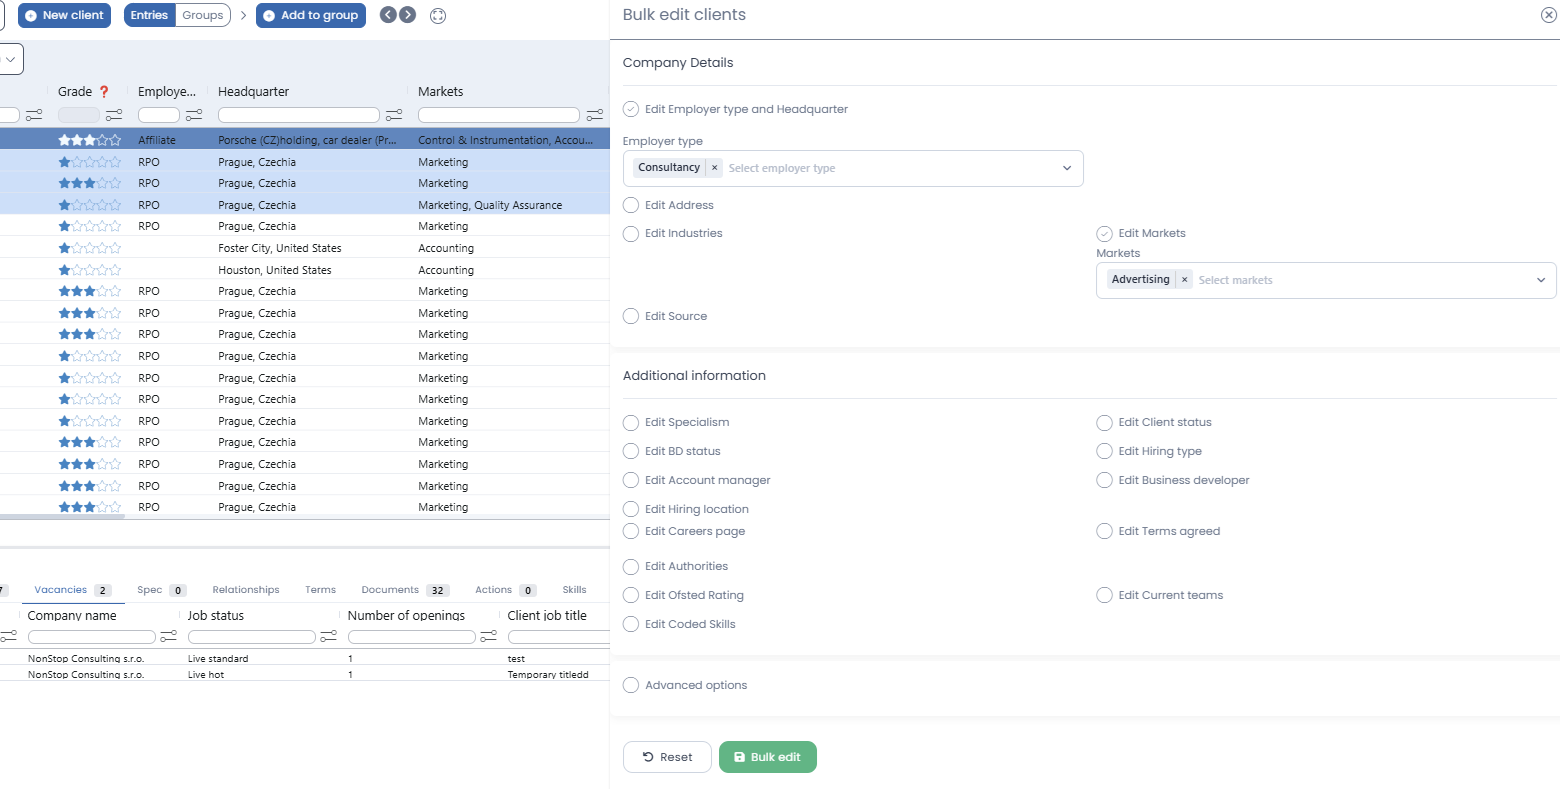
Task: Expand the Markets dropdown arrow
Action: point(1540,280)
